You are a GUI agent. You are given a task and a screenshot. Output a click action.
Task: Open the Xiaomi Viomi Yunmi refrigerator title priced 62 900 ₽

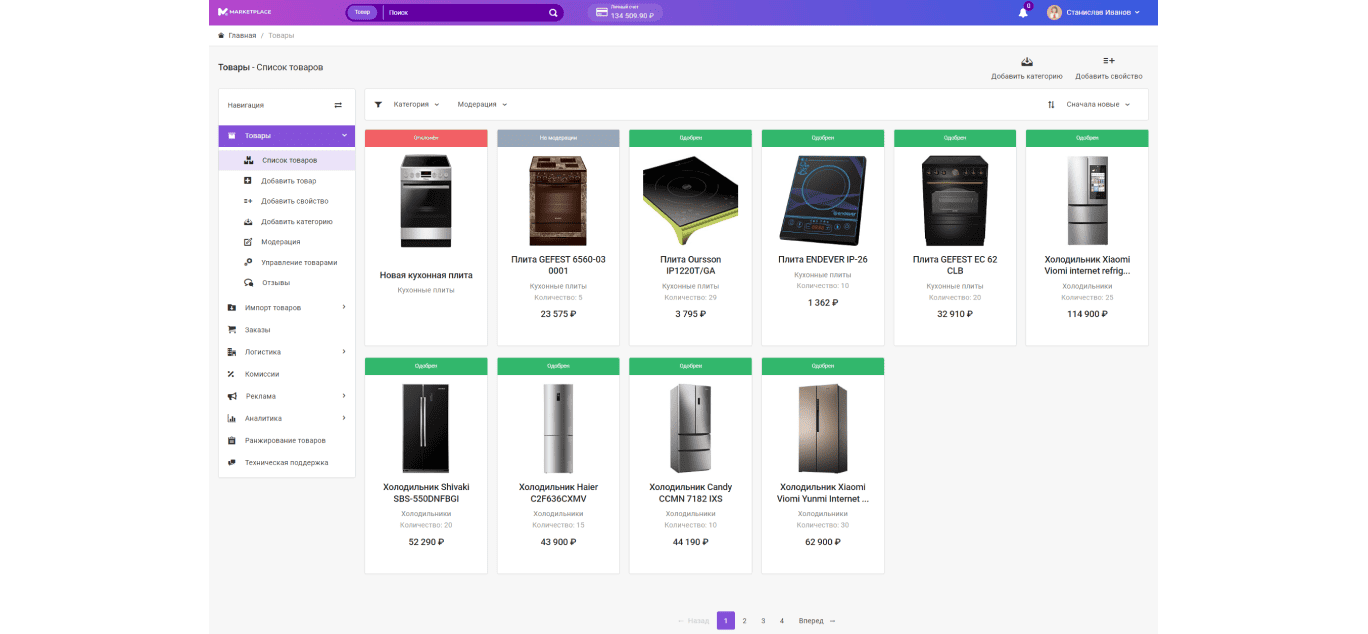point(823,493)
